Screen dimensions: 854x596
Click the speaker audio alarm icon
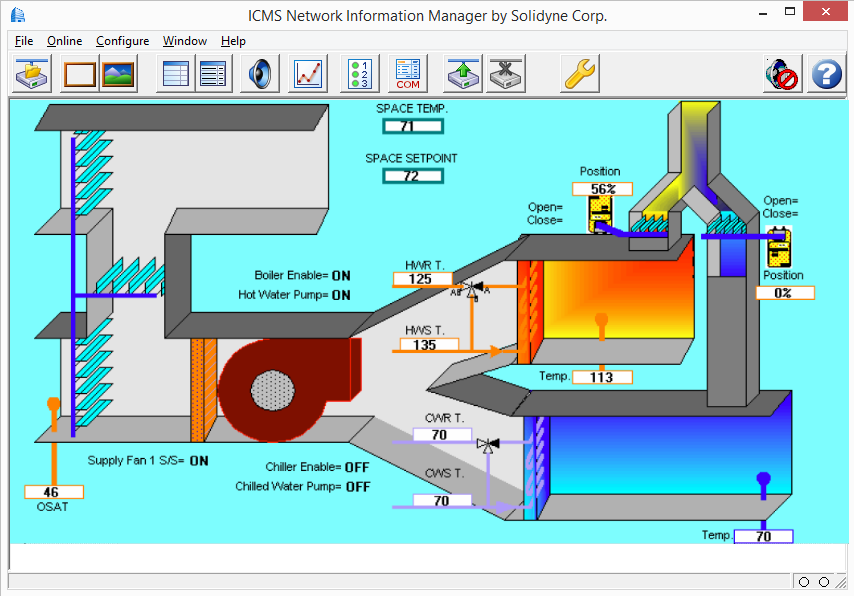tap(259, 73)
